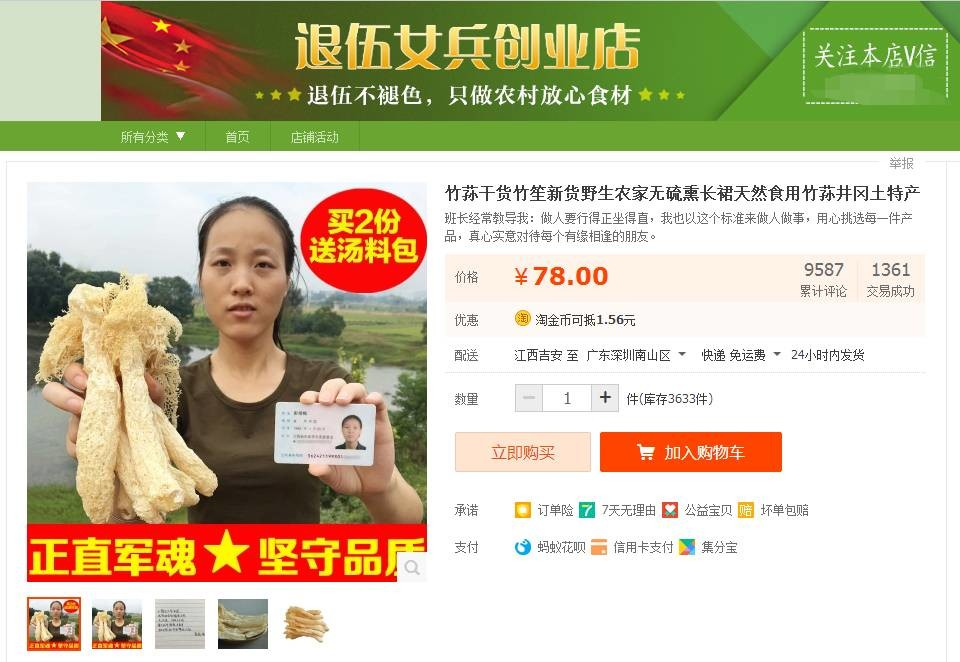The height and width of the screenshot is (662, 960).
Task: Click the colorful 集分宝 icon
Action: pyautogui.click(x=687, y=547)
